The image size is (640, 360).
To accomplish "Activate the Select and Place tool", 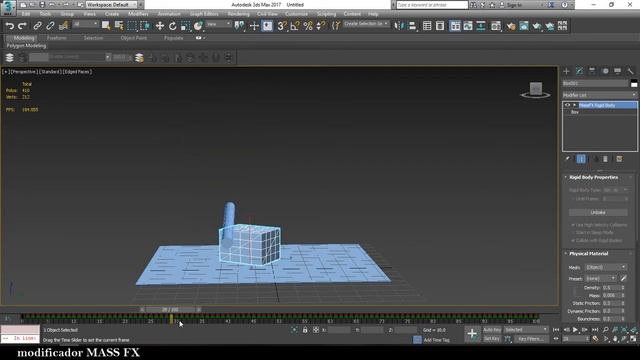I will click(x=198, y=26).
